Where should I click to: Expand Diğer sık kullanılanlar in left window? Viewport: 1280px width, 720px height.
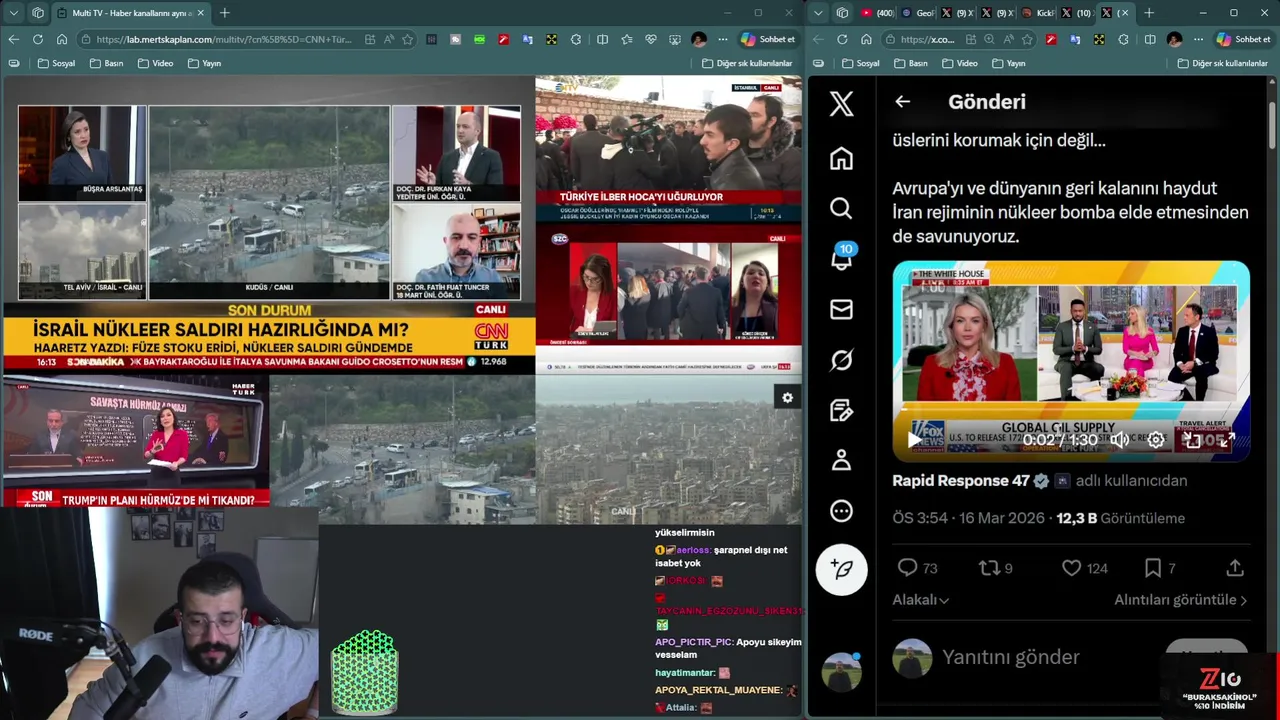pyautogui.click(x=747, y=63)
